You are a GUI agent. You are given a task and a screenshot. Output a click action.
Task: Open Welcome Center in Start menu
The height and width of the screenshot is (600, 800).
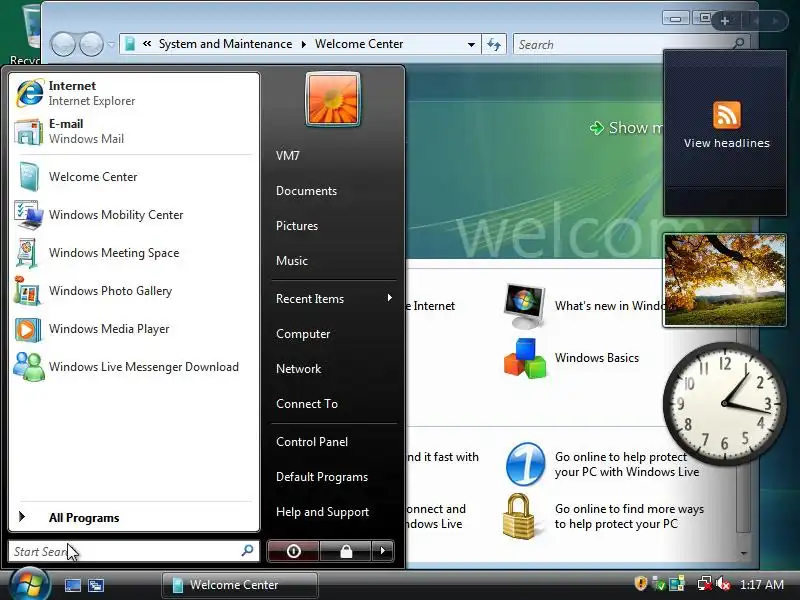[x=134, y=177]
